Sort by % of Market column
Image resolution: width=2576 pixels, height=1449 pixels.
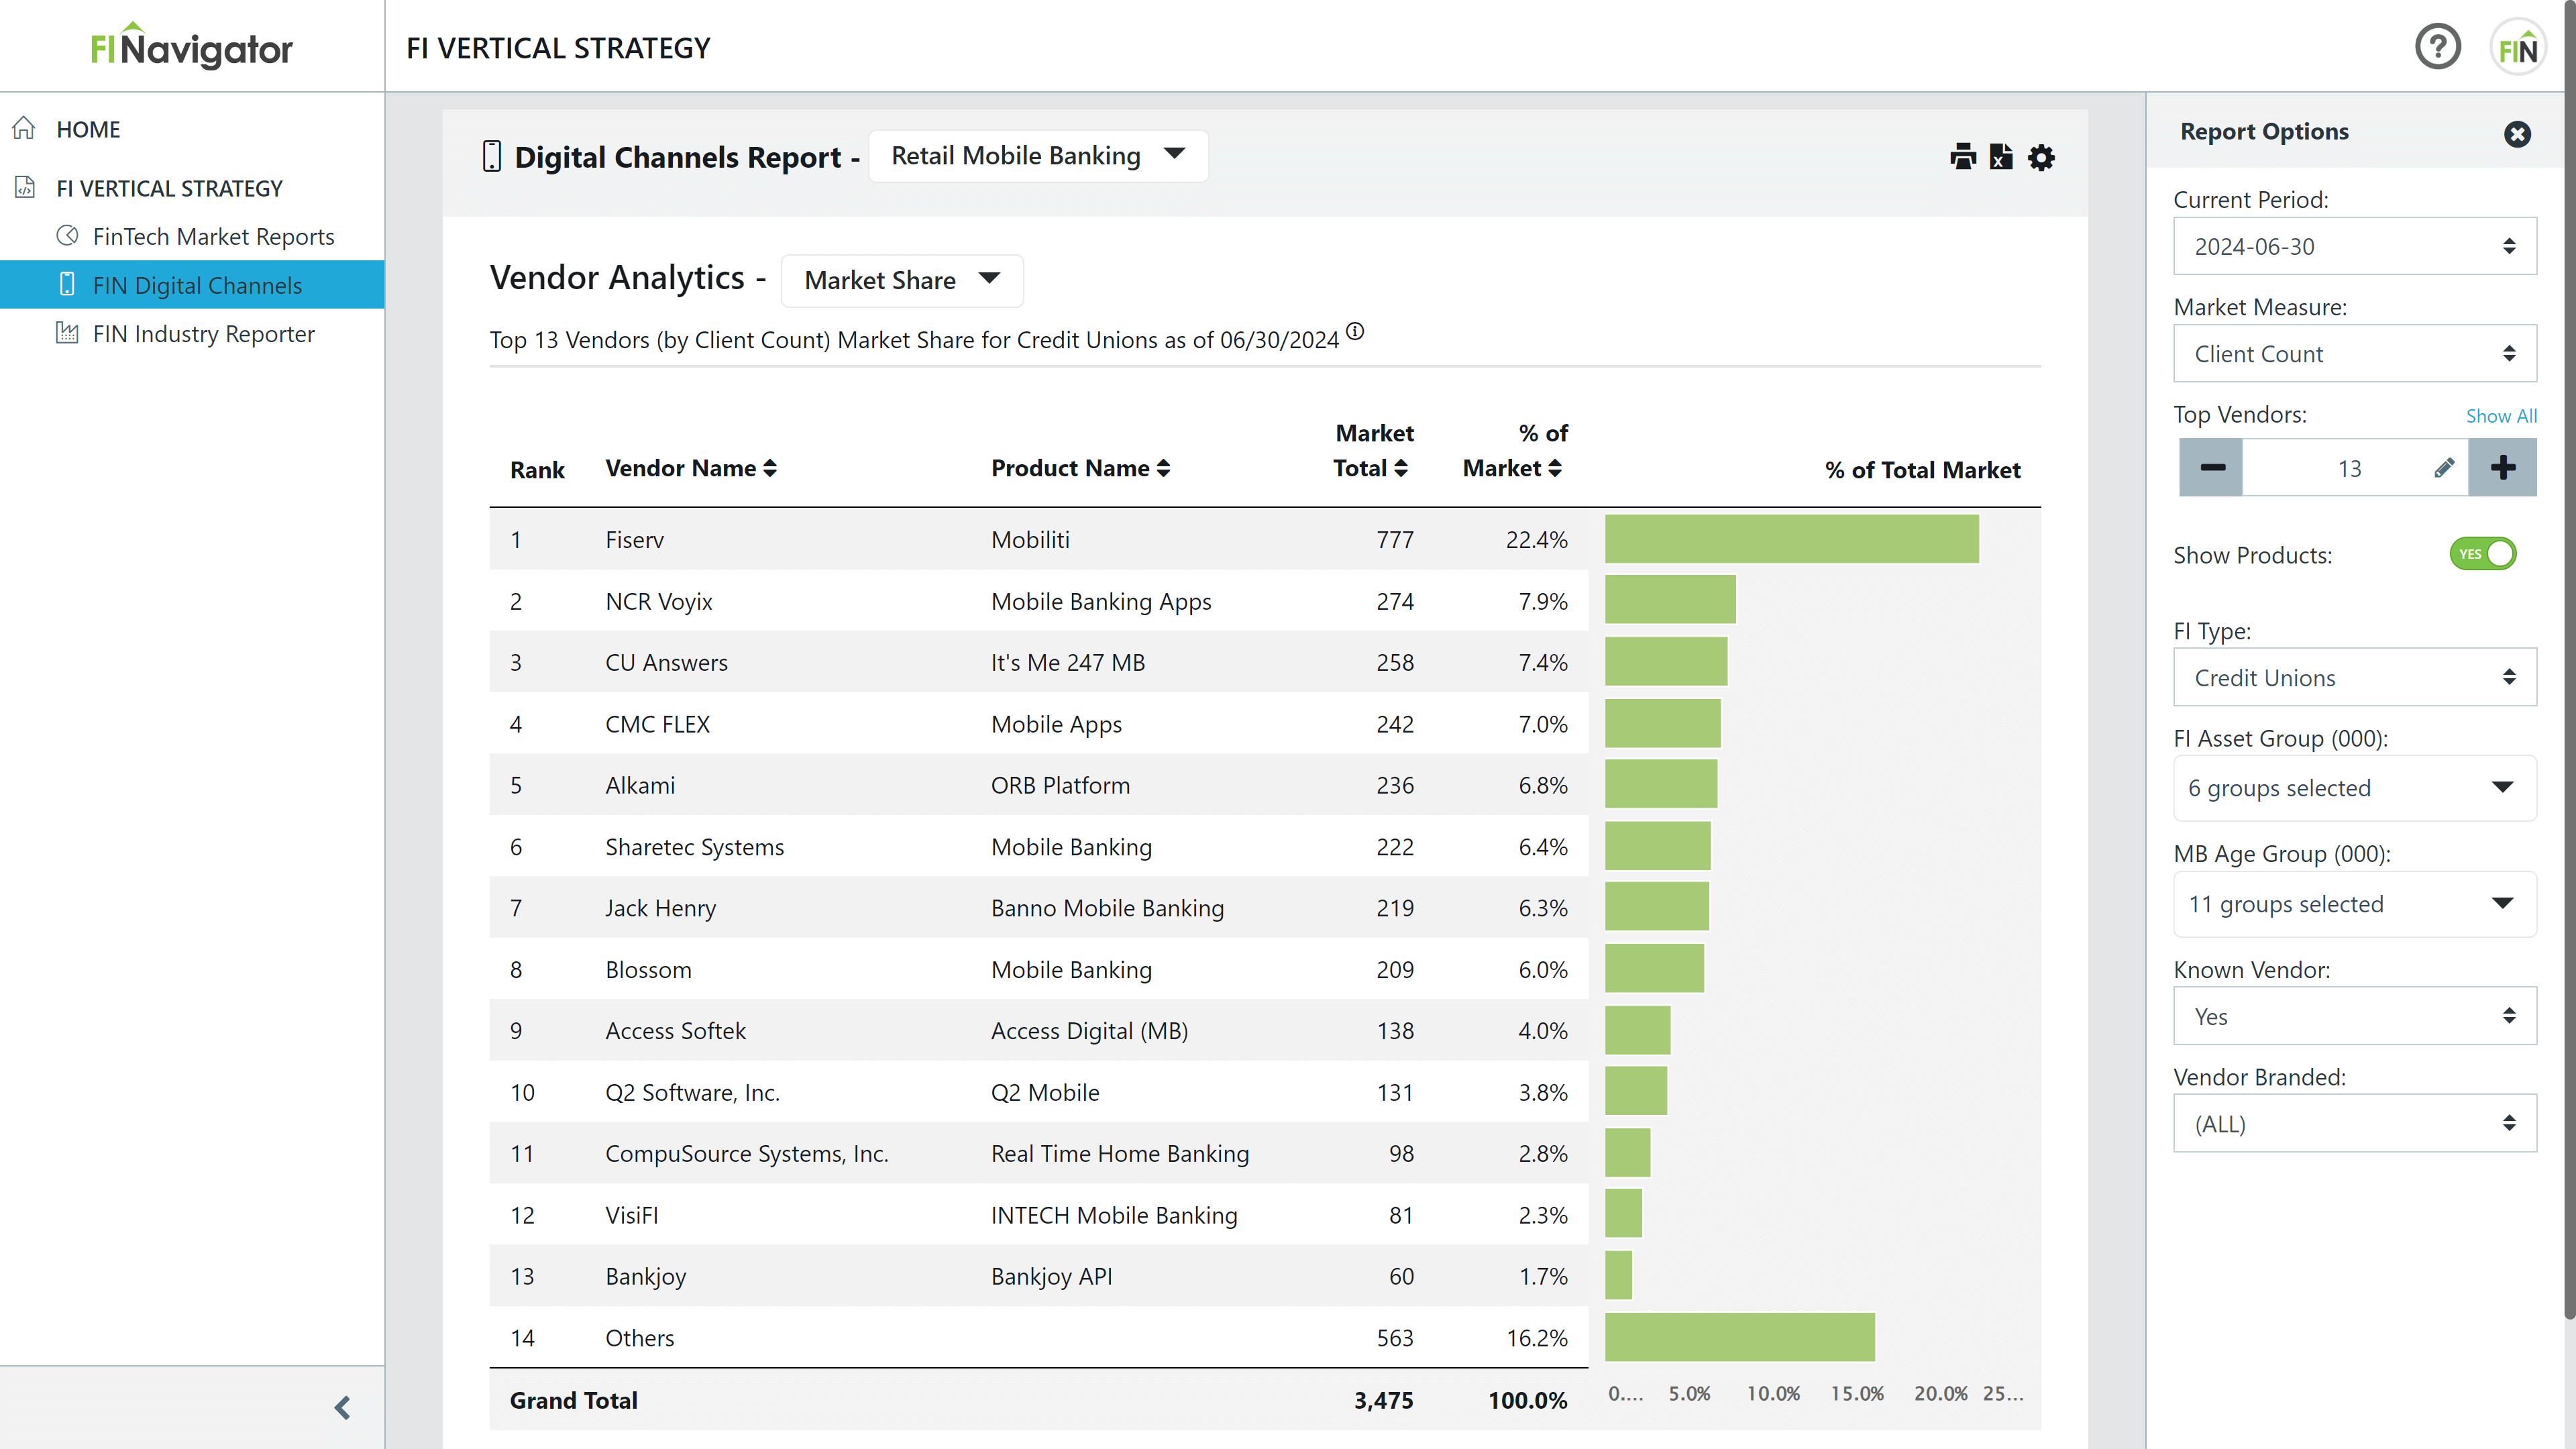1514,451
